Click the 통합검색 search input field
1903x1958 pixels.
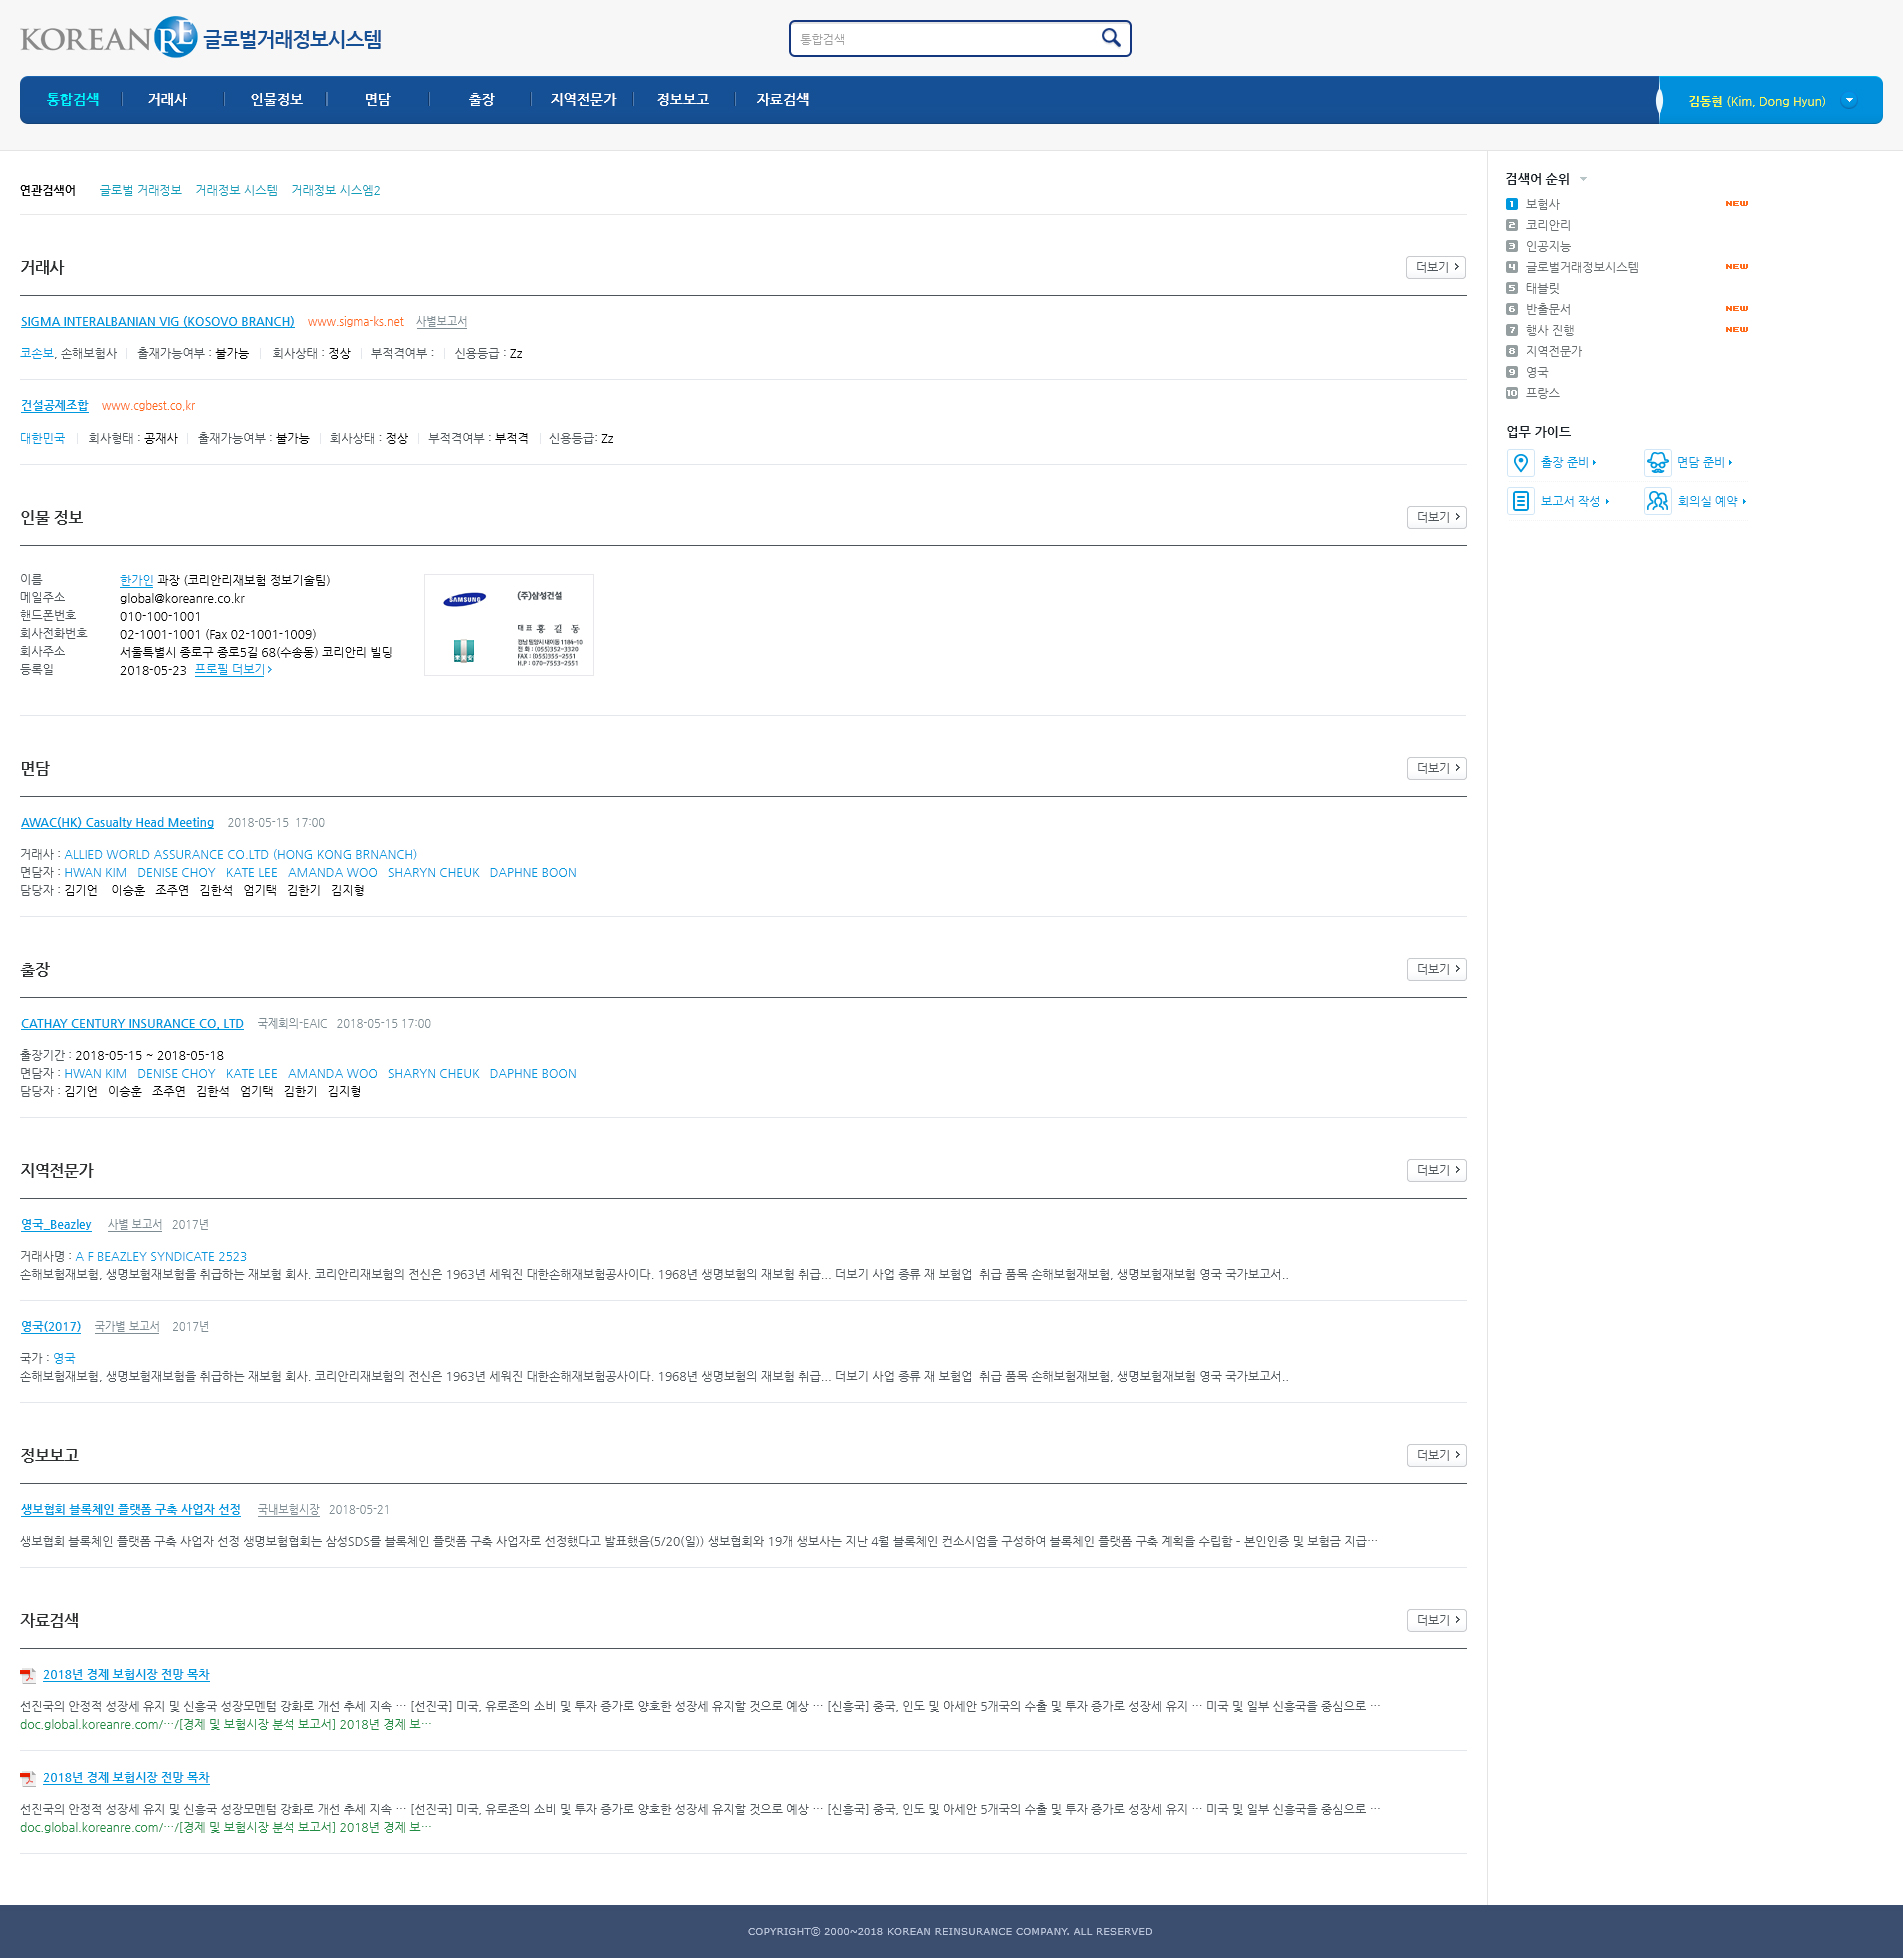pos(945,39)
